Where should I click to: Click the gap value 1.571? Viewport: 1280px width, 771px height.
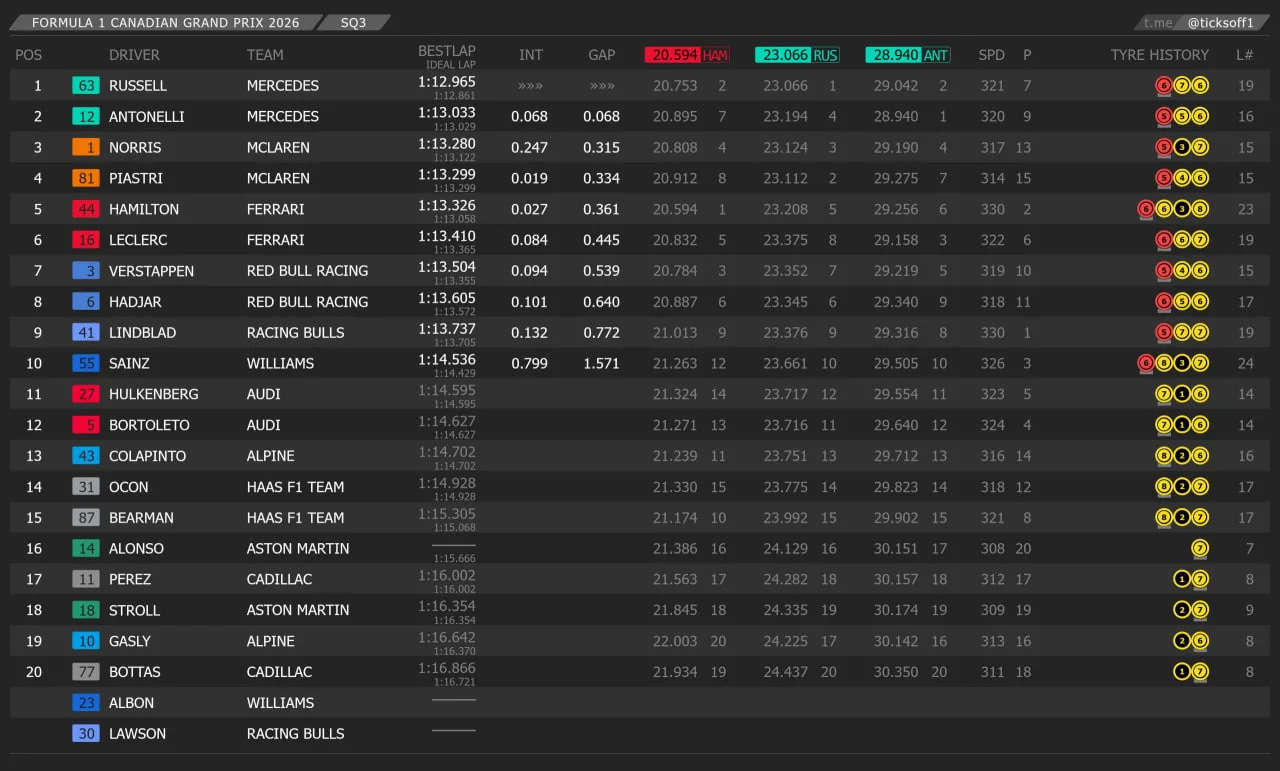[x=602, y=364]
